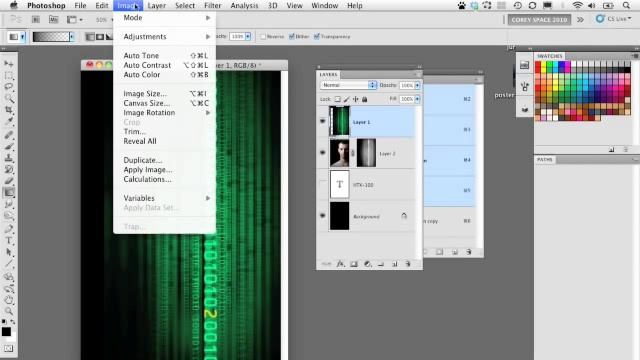Choose Auto Tone from menu
The height and width of the screenshot is (360, 640).
164,56
